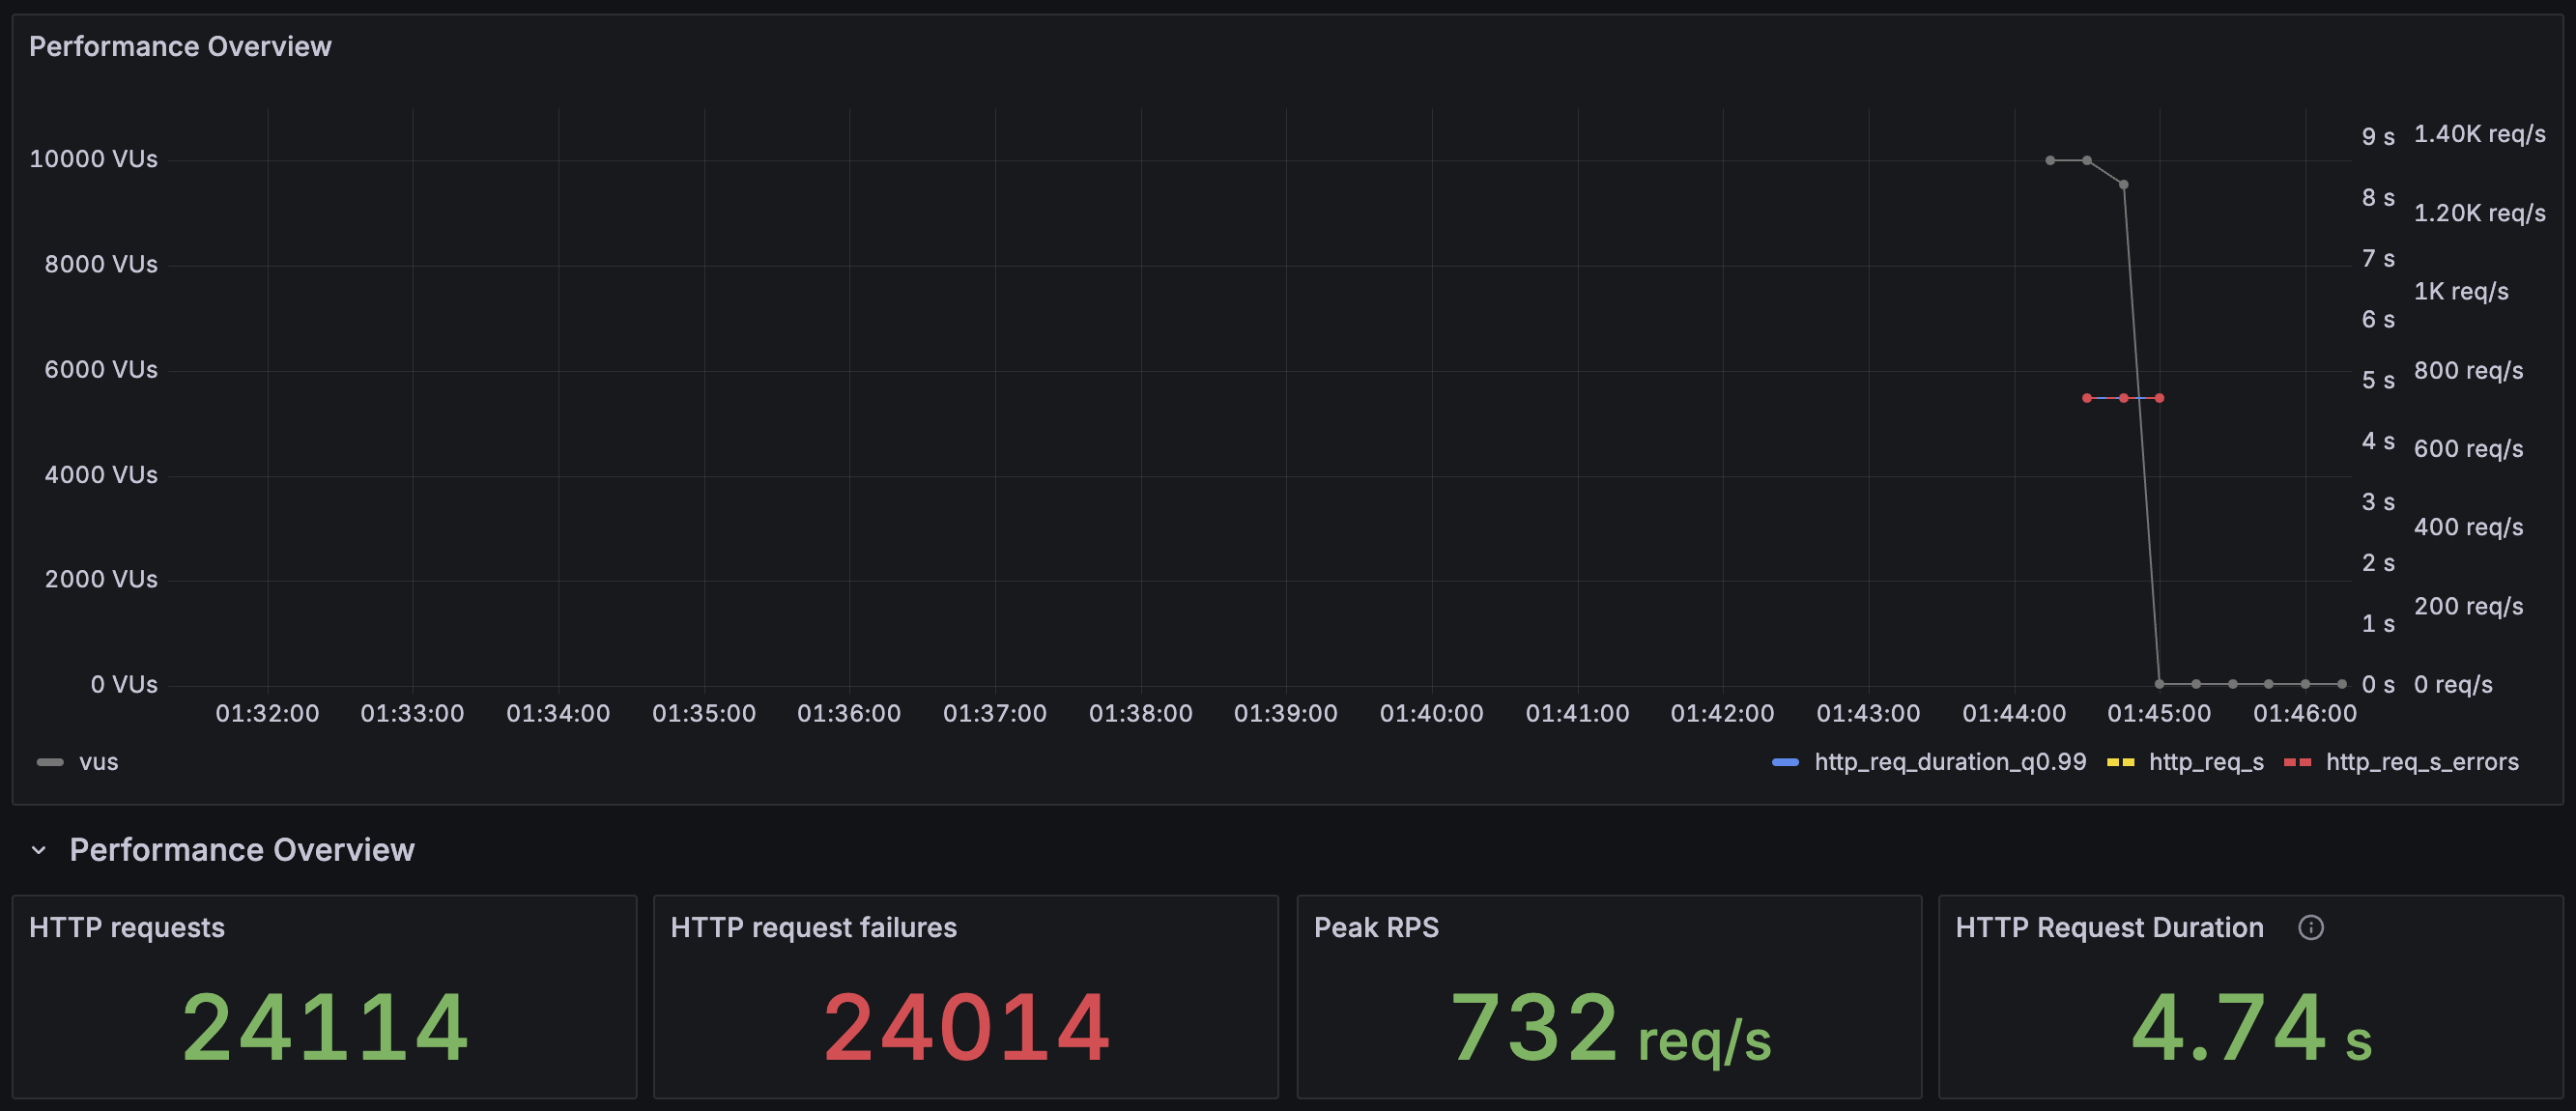Click blue http_req_duration_q0.99 color swatch
Image resolution: width=2576 pixels, height=1111 pixels.
pyautogui.click(x=1785, y=762)
